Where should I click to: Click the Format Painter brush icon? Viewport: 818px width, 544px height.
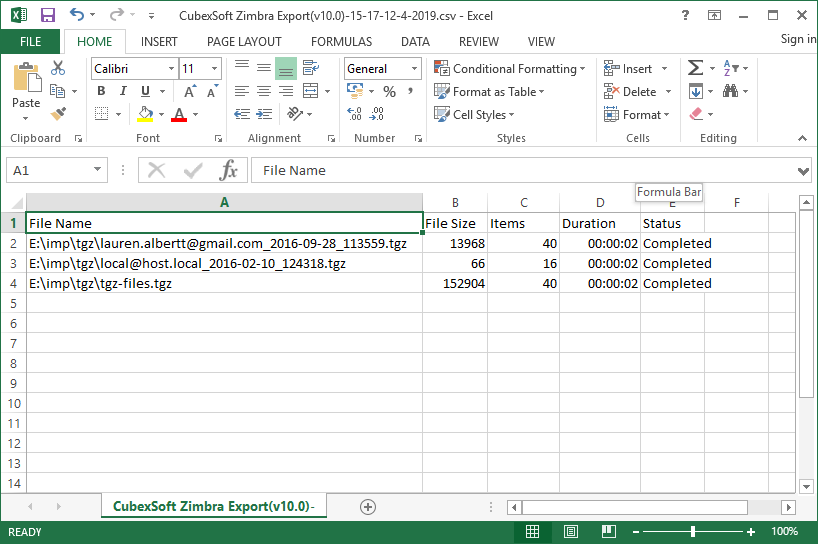[58, 114]
